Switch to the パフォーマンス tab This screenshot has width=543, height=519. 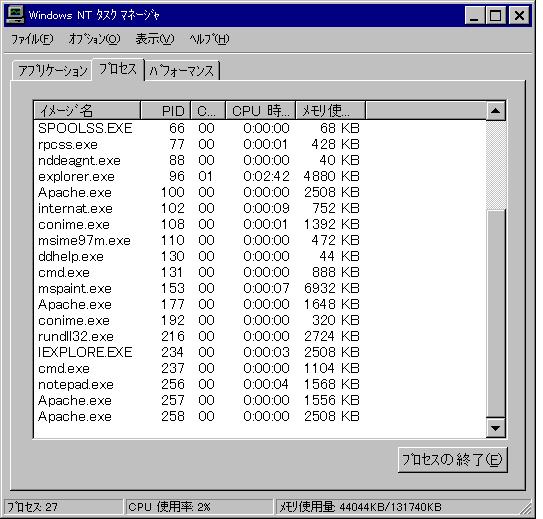(182, 71)
